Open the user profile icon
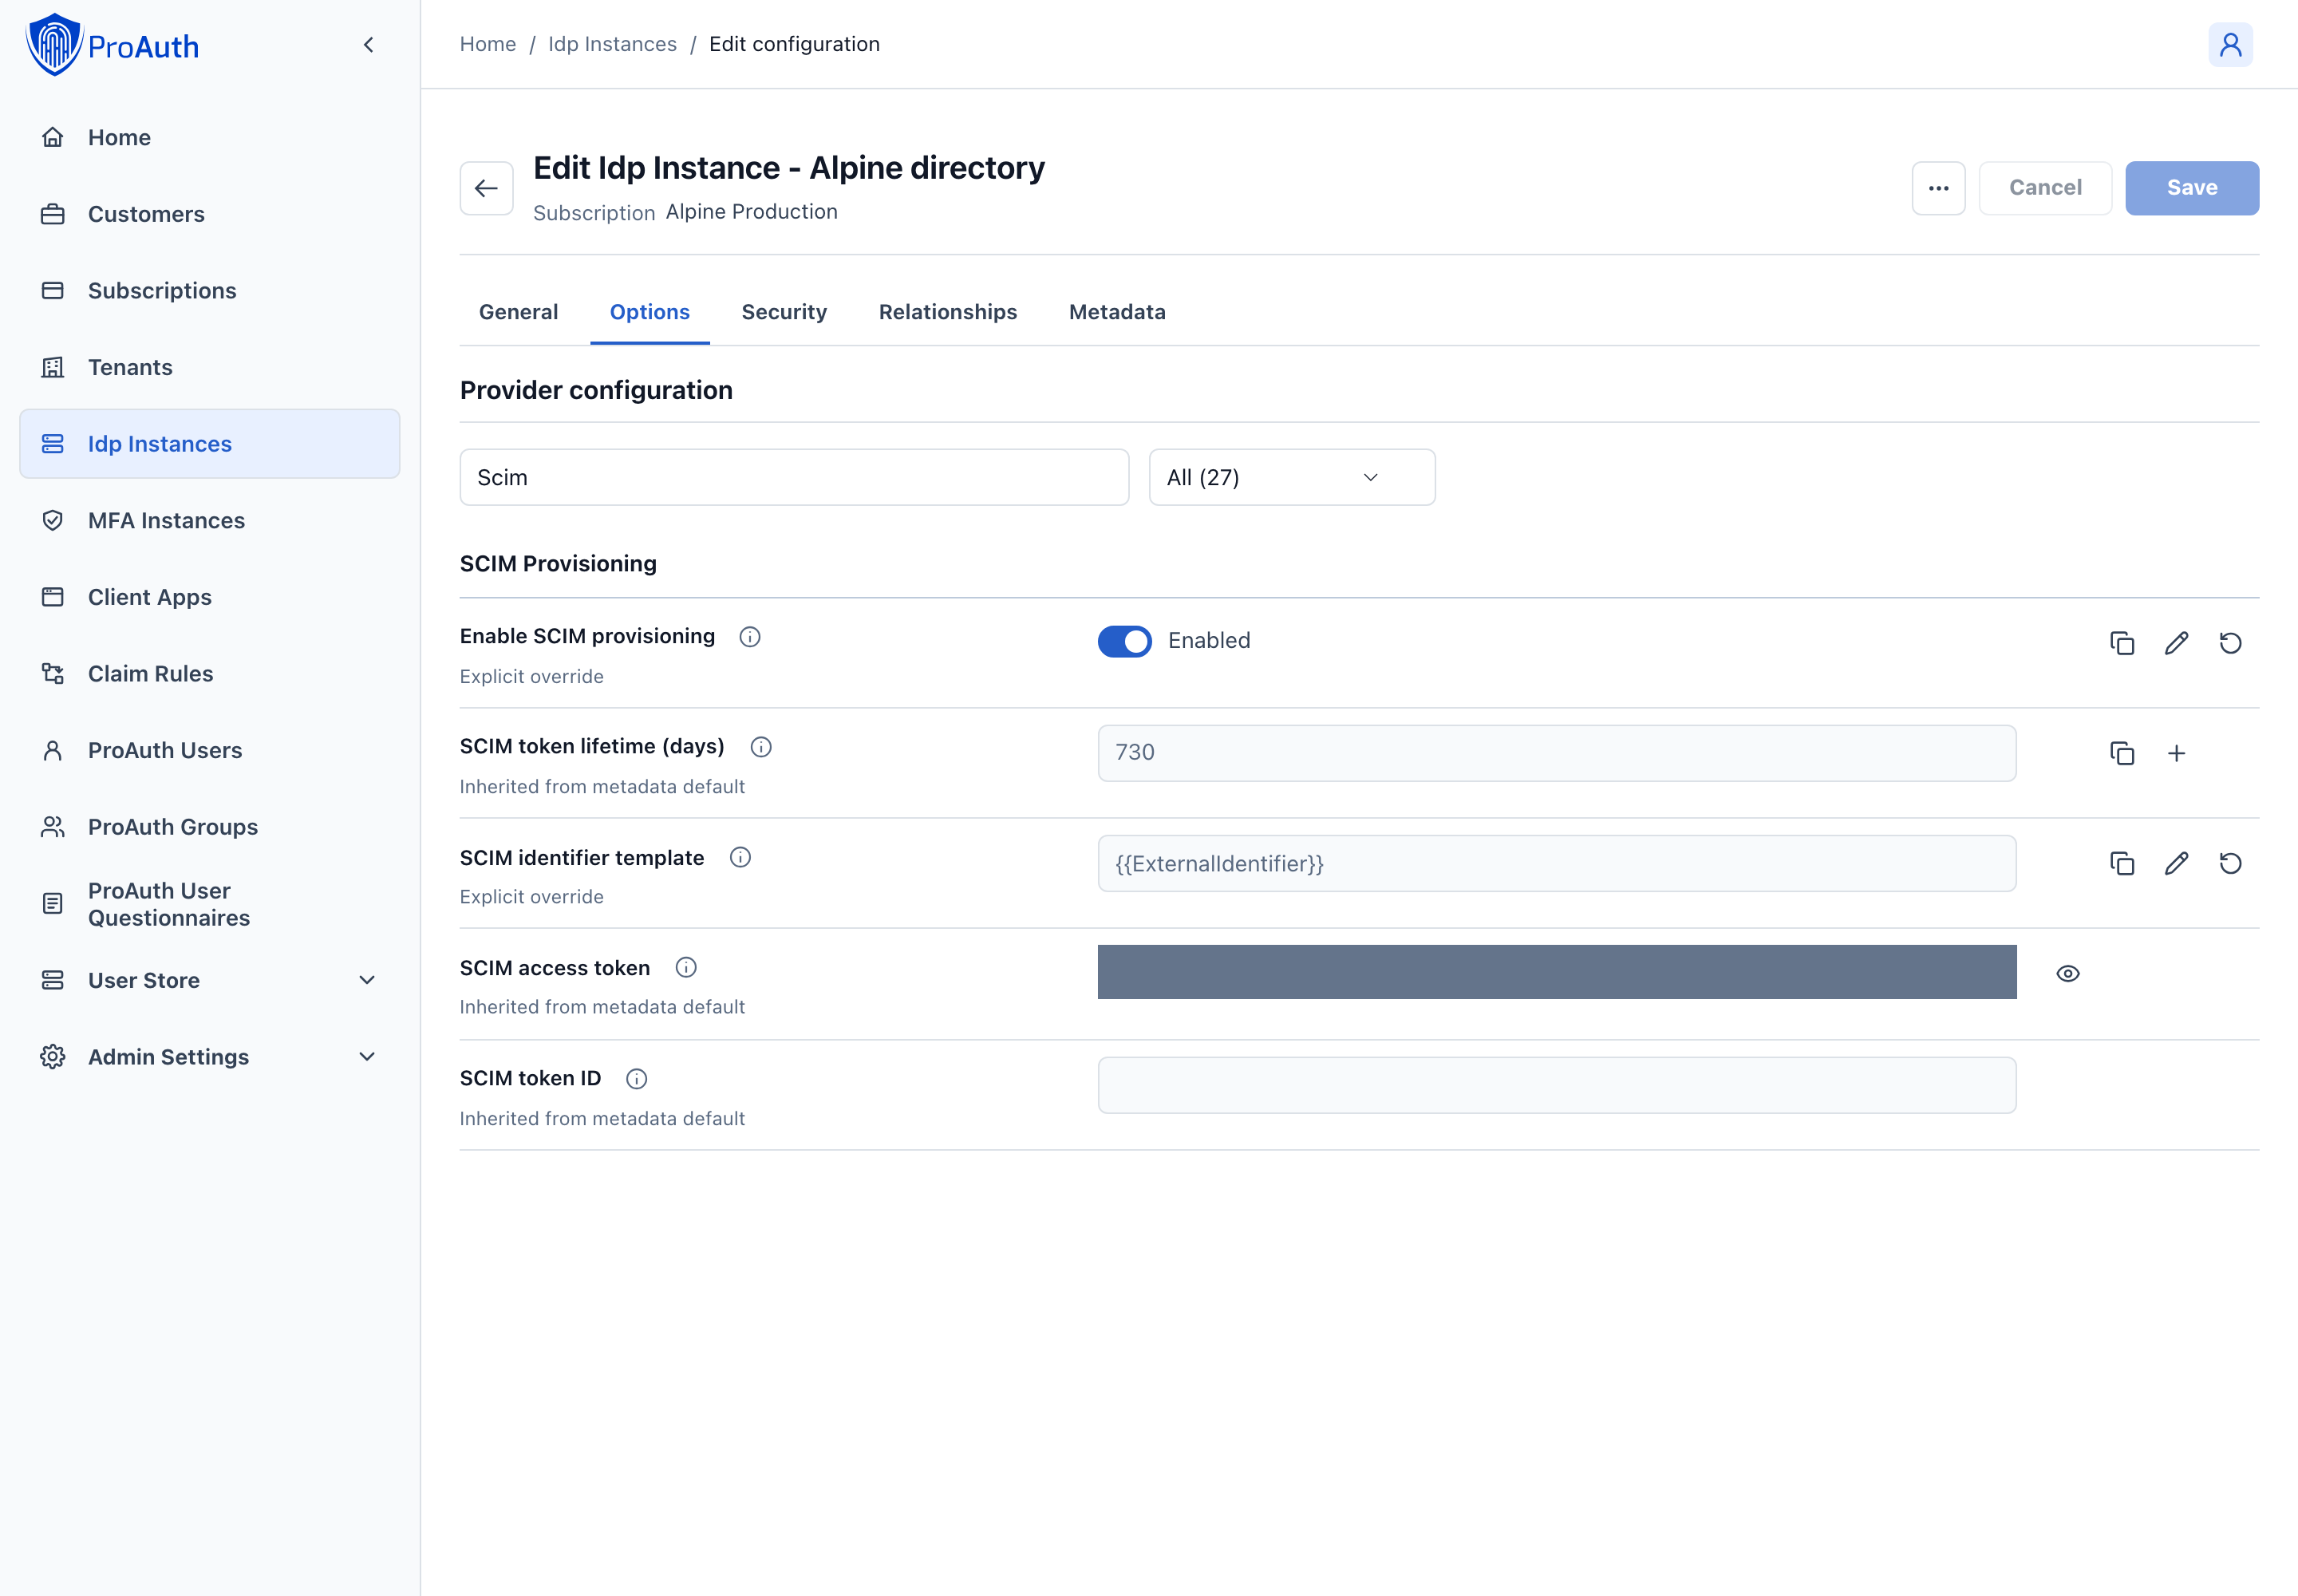 point(2230,45)
